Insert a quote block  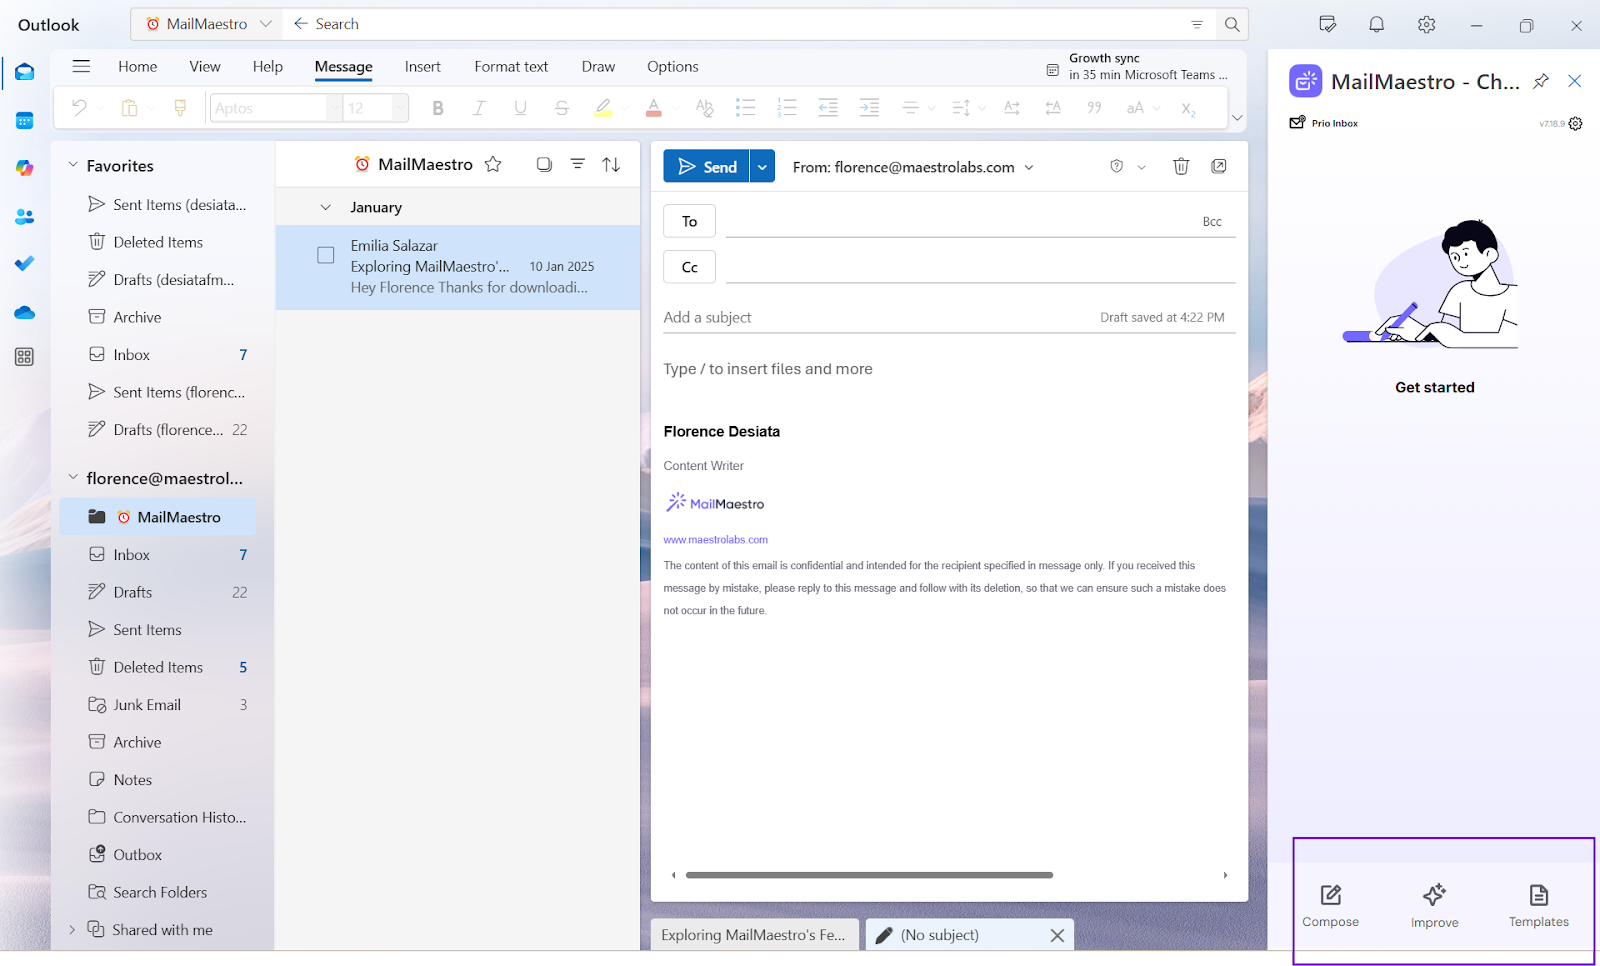pyautogui.click(x=1094, y=108)
